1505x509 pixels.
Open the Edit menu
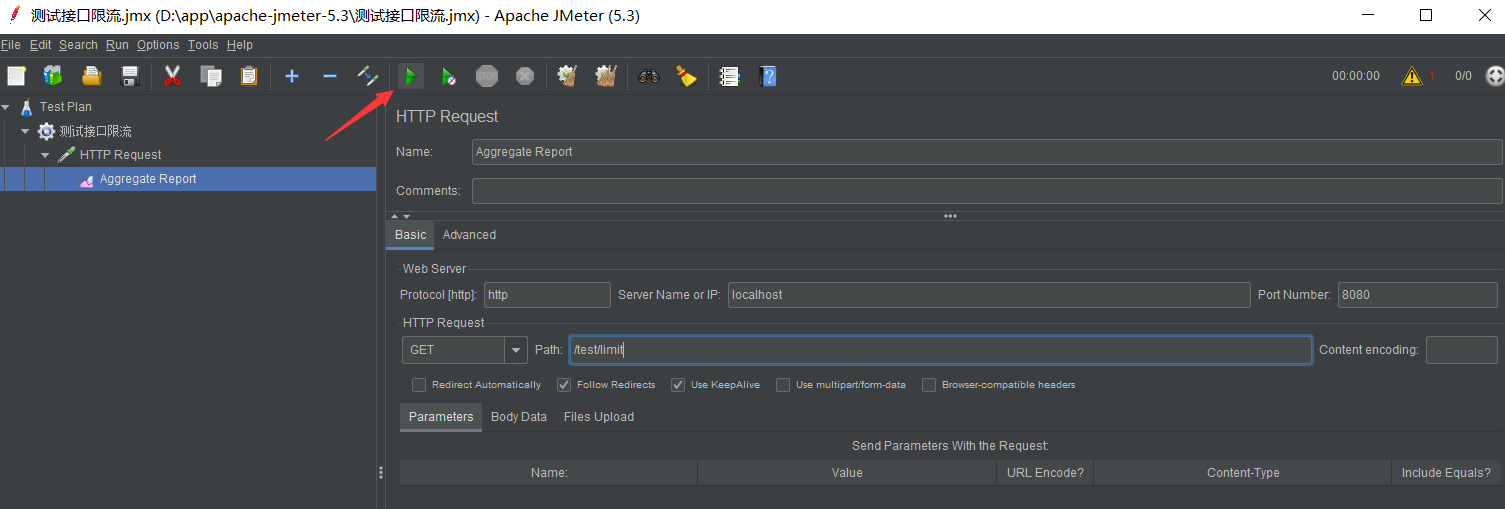[x=40, y=45]
